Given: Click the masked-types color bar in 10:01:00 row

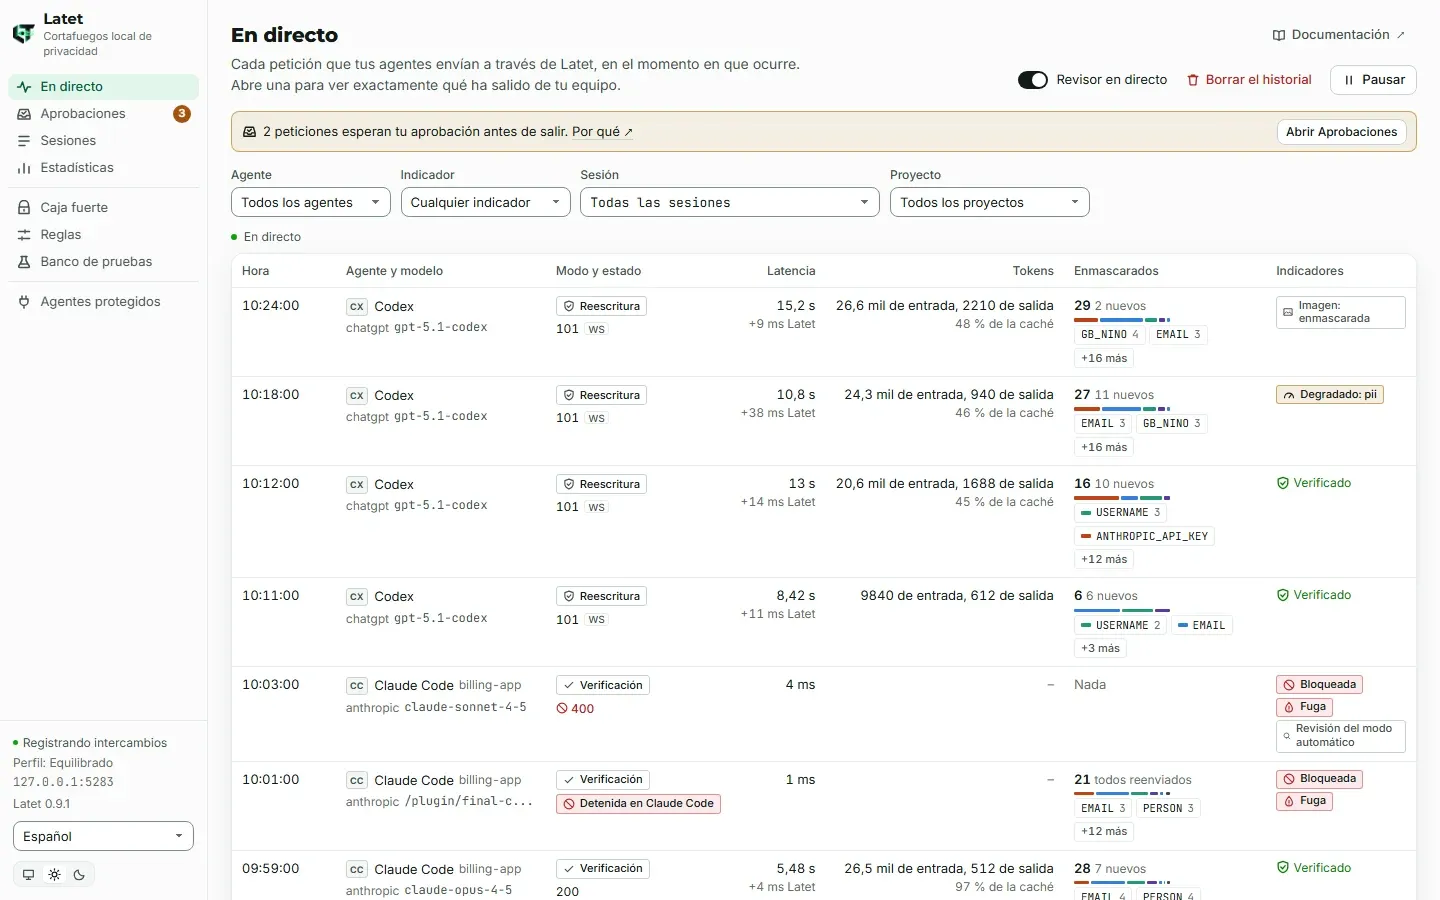Looking at the screenshot, I should (1122, 794).
